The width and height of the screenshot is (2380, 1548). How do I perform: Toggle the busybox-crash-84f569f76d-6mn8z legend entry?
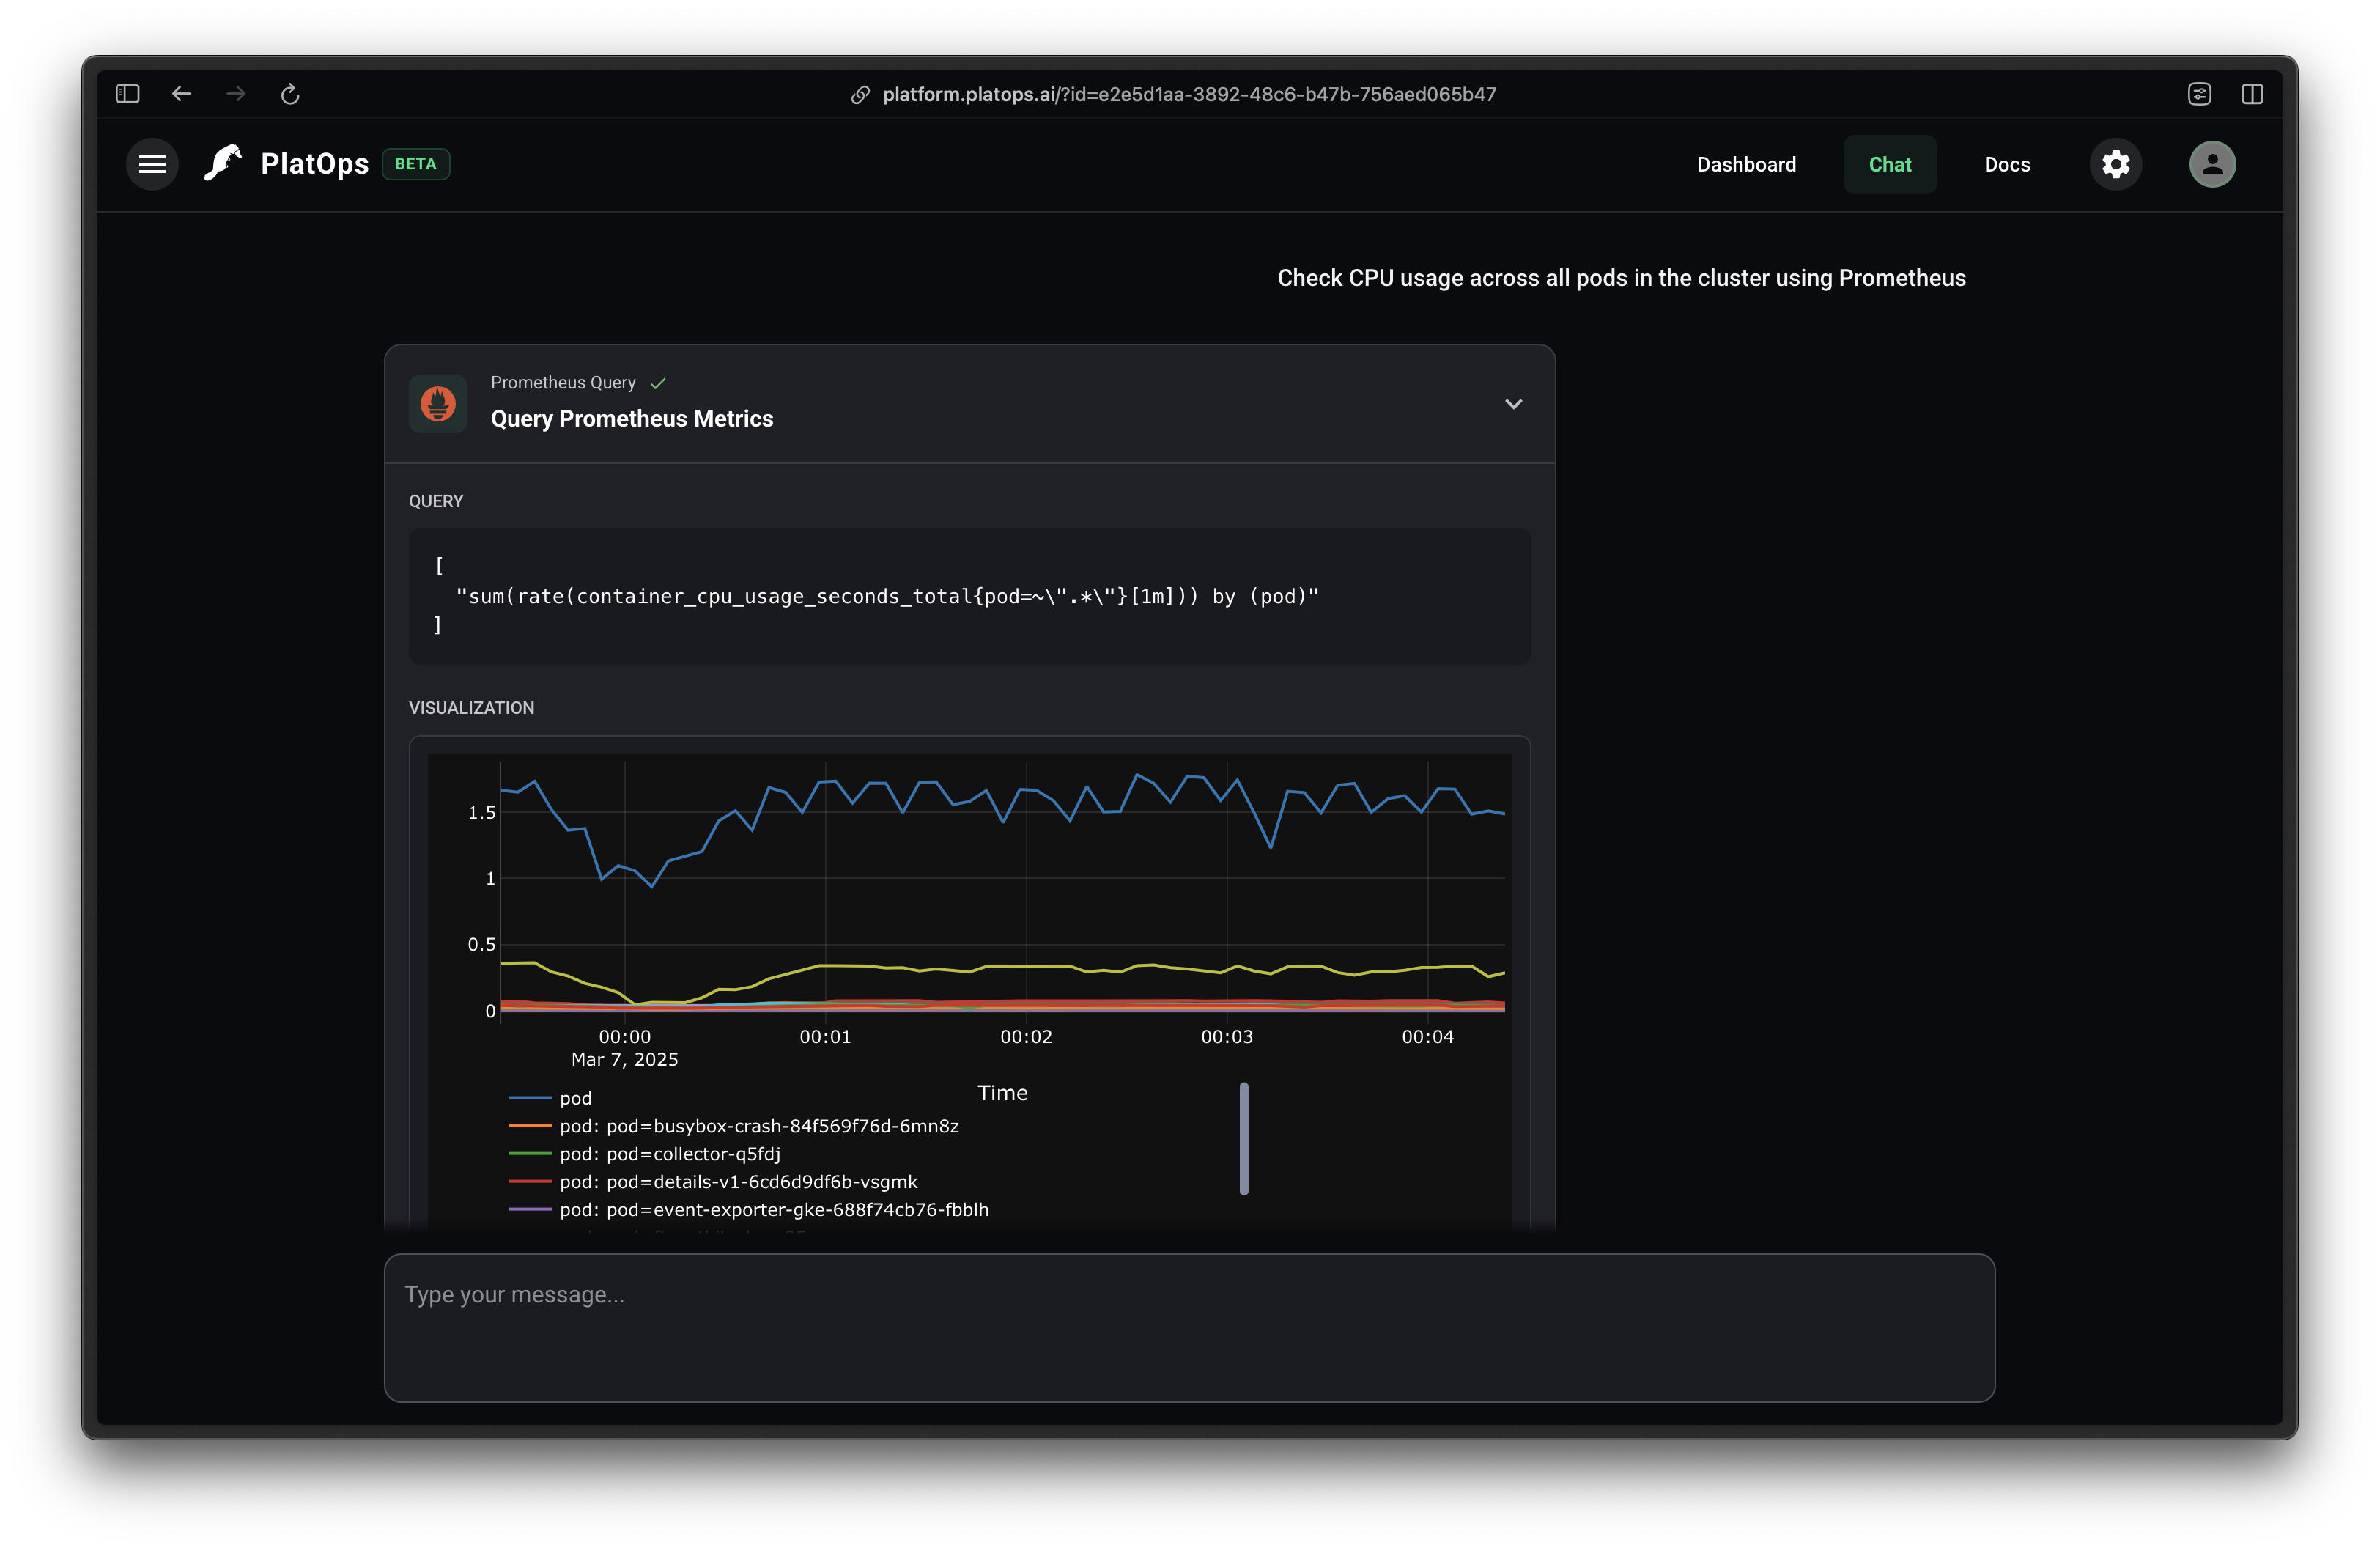click(733, 1126)
